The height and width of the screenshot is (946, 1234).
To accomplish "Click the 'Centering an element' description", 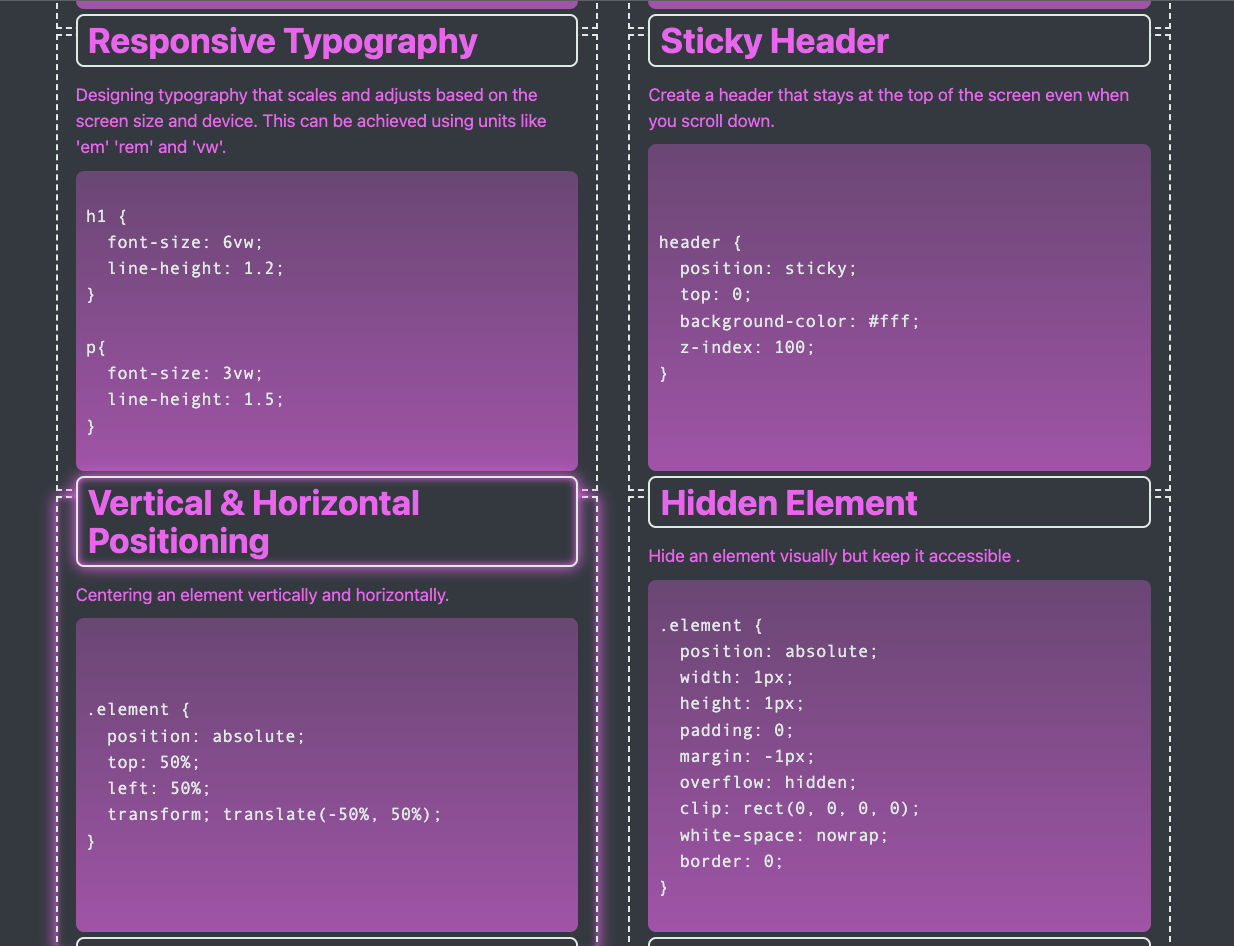I will (x=262, y=595).
